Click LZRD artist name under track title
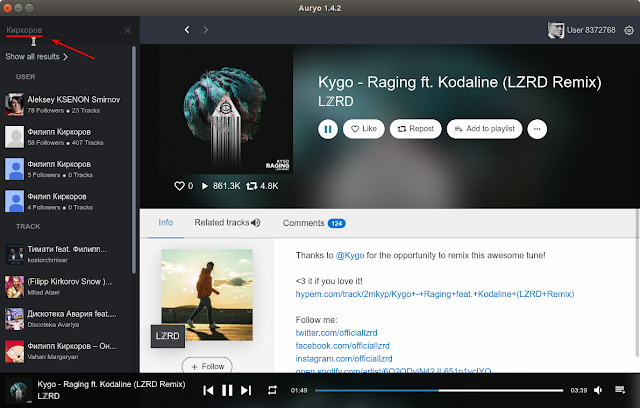This screenshot has height=408, width=640. 336,101
